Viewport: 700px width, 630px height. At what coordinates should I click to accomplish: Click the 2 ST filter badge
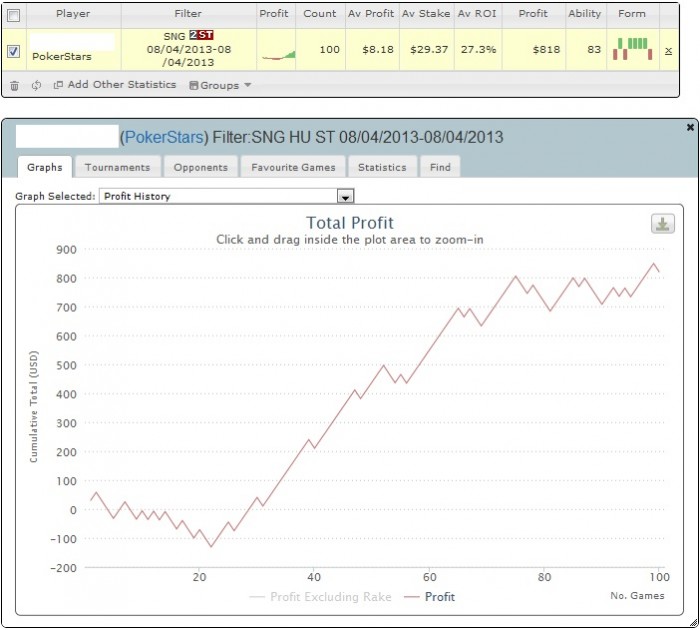tap(201, 35)
